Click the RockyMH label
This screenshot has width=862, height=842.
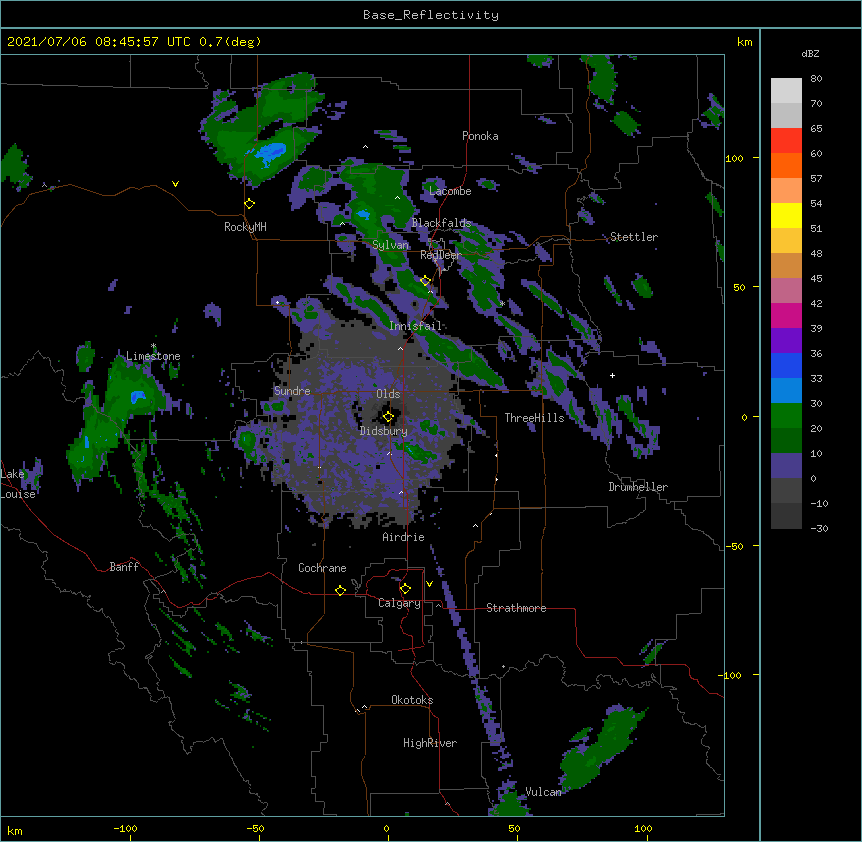[x=245, y=226]
